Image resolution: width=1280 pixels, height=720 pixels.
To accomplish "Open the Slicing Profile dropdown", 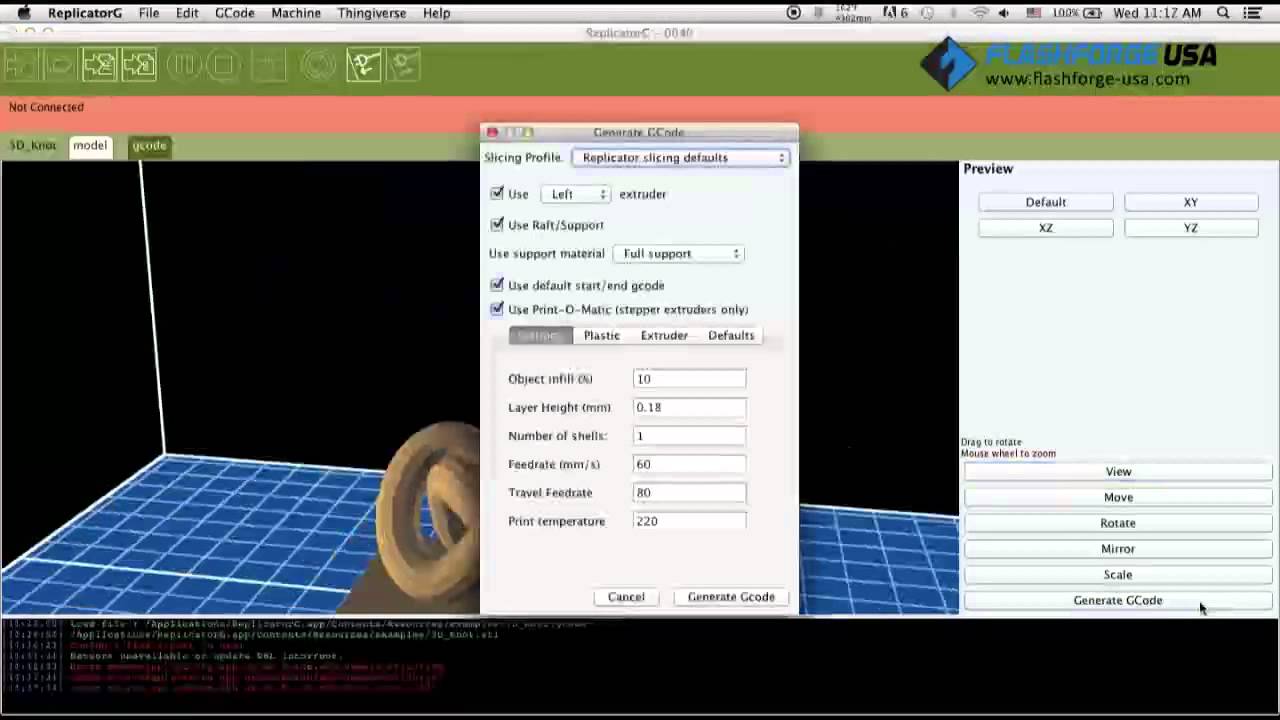I will pyautogui.click(x=681, y=157).
